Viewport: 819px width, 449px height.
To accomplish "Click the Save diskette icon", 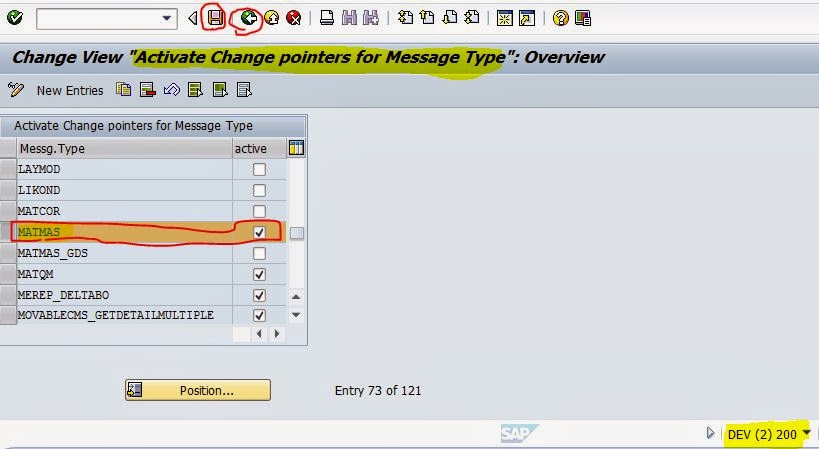I will [215, 18].
